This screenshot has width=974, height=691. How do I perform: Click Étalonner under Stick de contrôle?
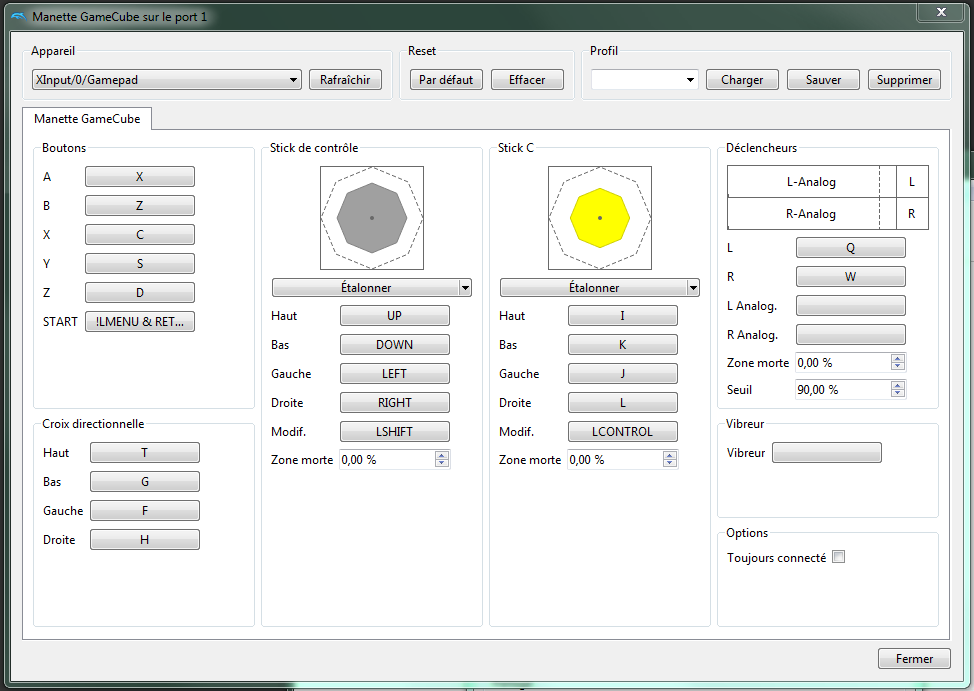(366, 288)
